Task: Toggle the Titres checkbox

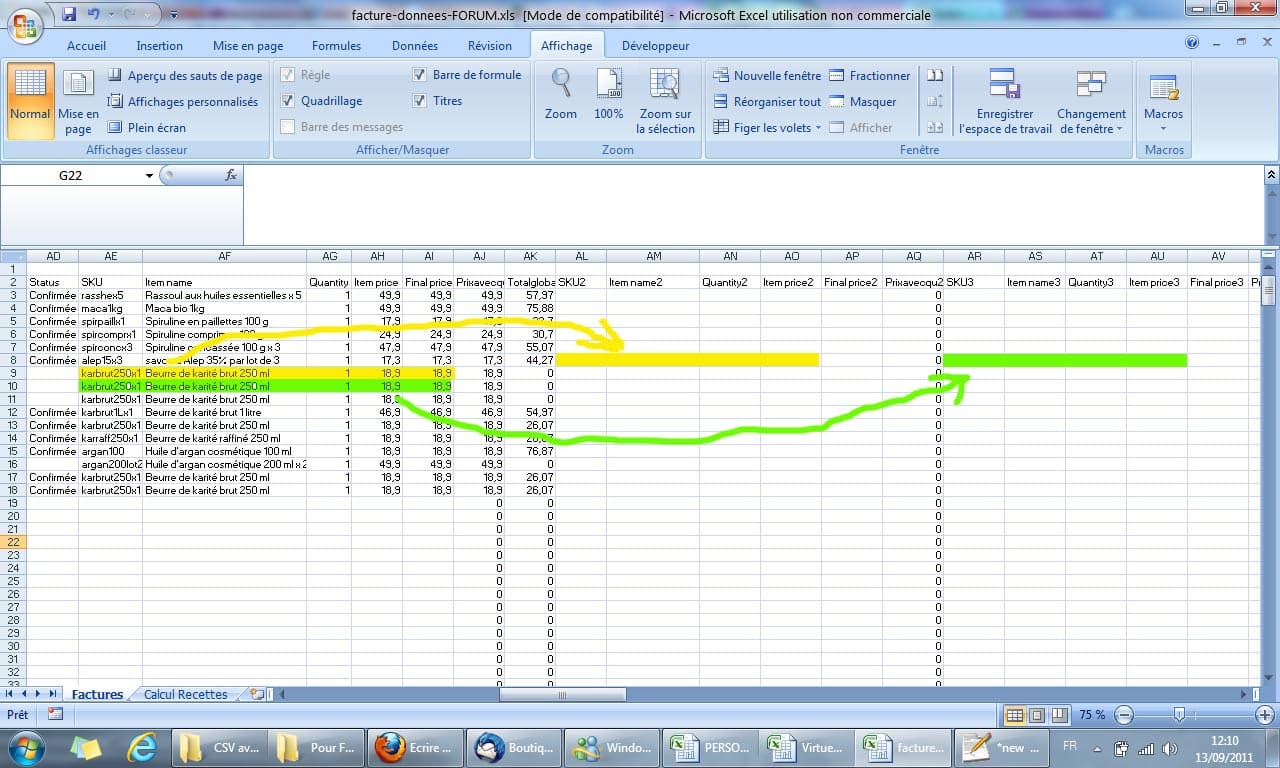Action: pos(419,101)
